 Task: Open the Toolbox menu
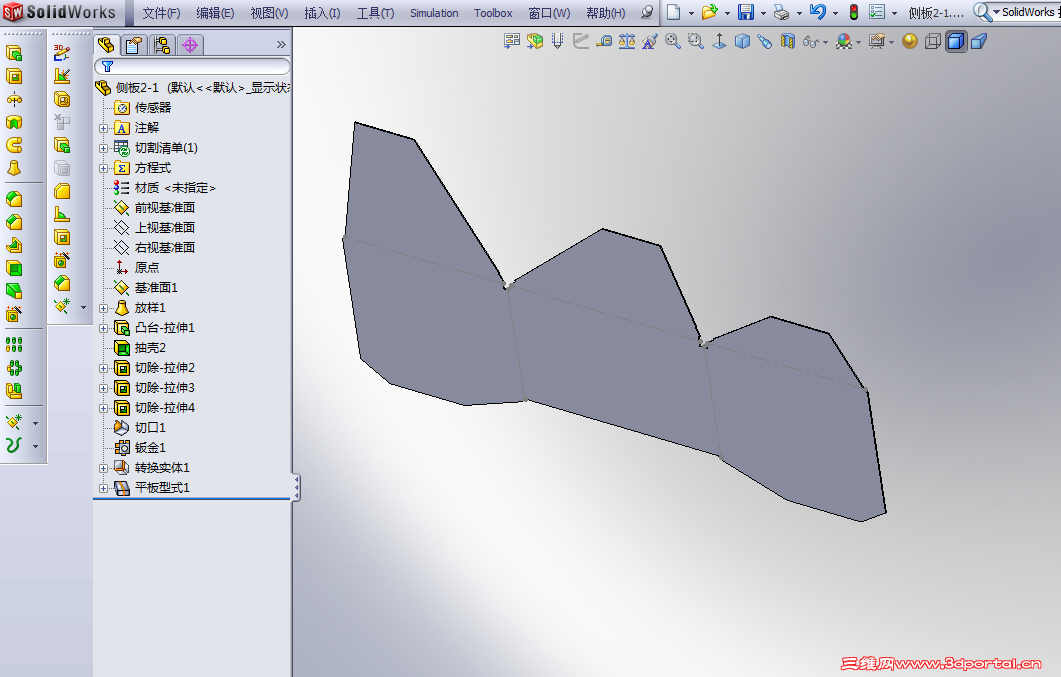(493, 13)
